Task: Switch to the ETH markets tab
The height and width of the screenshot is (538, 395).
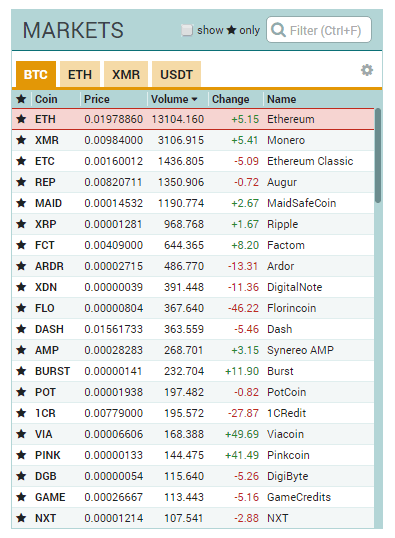Action: click(x=80, y=74)
